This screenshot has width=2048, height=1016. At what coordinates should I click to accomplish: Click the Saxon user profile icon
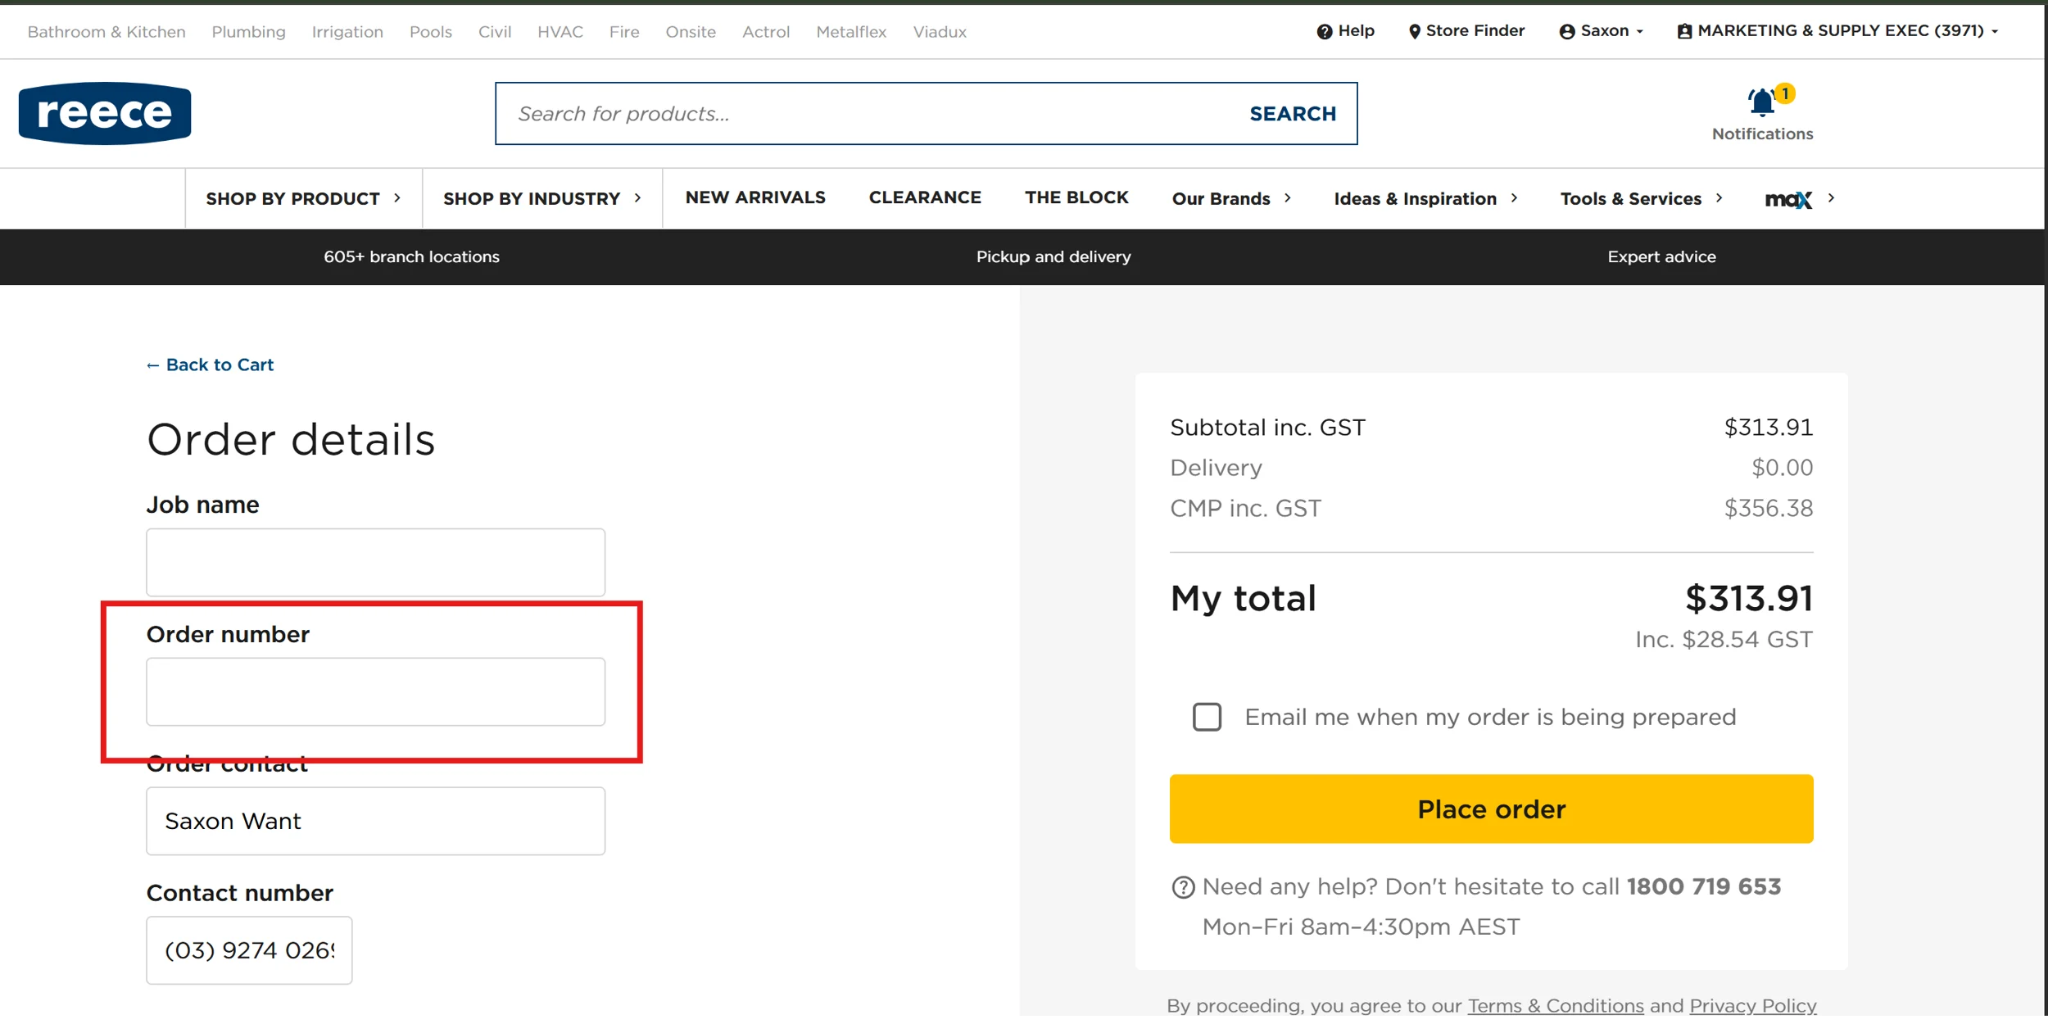1567,32
